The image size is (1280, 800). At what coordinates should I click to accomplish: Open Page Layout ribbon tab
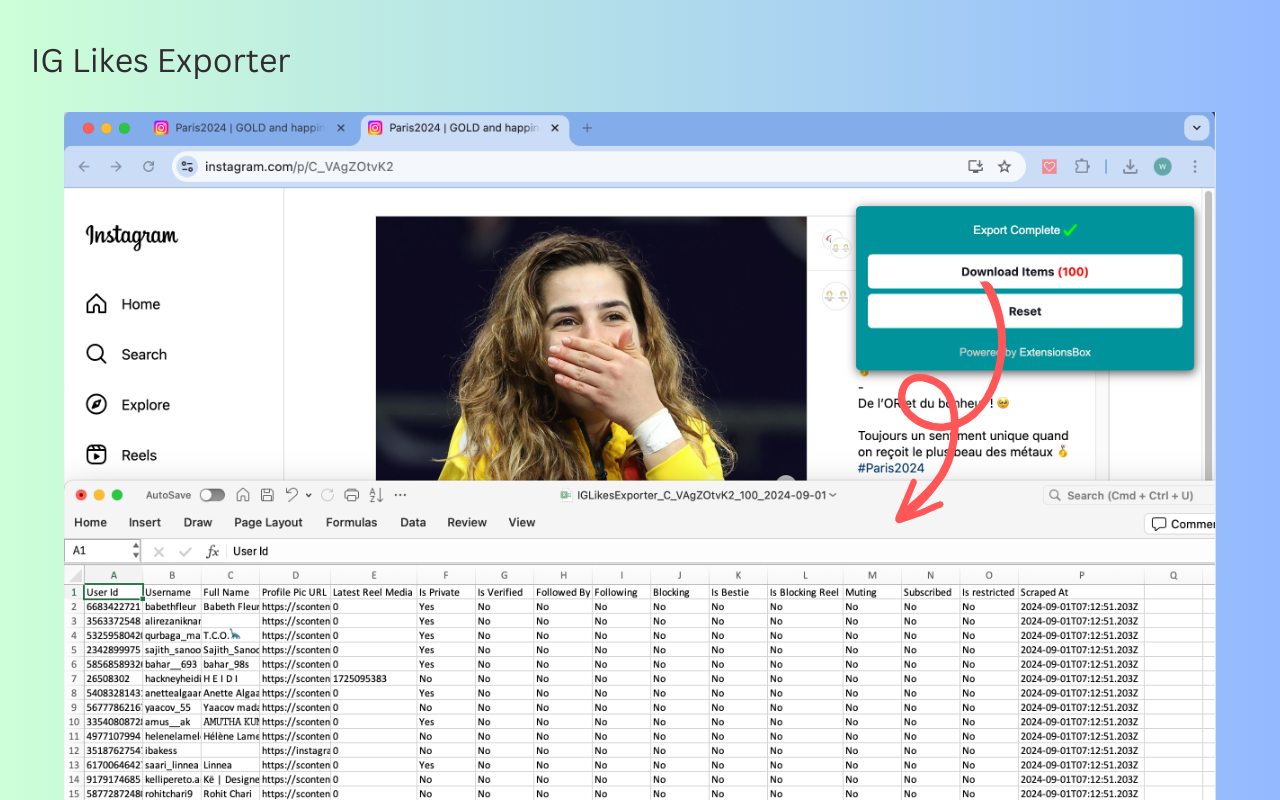[268, 522]
